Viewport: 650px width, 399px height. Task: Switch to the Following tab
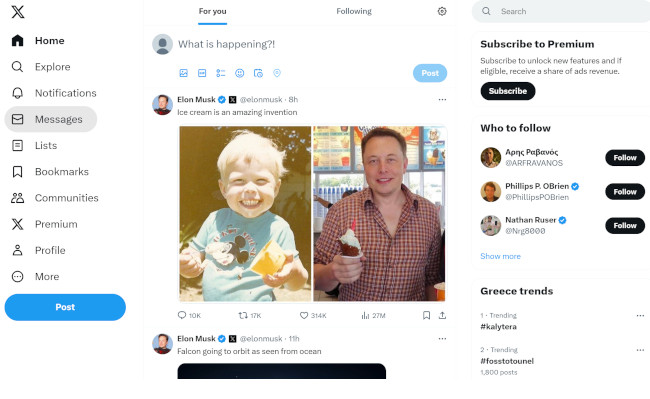[x=354, y=12]
